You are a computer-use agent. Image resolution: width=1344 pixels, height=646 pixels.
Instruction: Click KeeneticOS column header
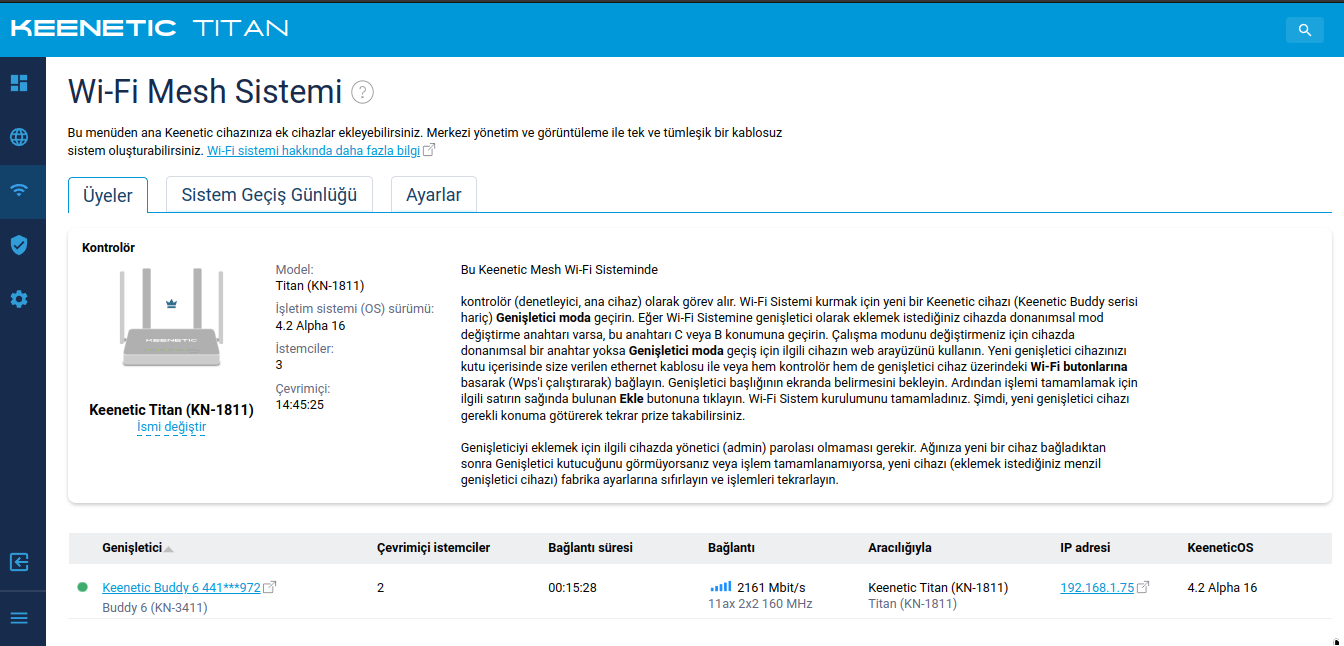click(1220, 548)
